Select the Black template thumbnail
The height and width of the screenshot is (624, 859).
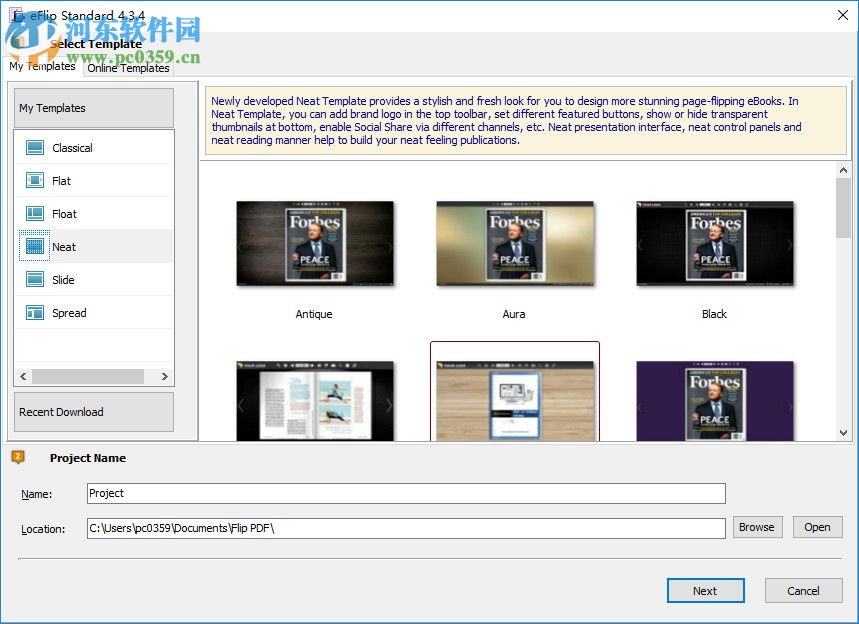pyautogui.click(x=714, y=243)
